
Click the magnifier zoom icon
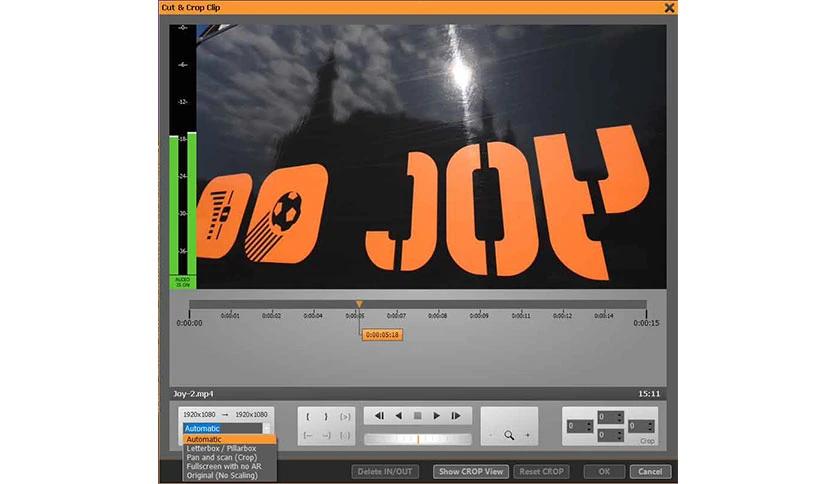click(509, 435)
